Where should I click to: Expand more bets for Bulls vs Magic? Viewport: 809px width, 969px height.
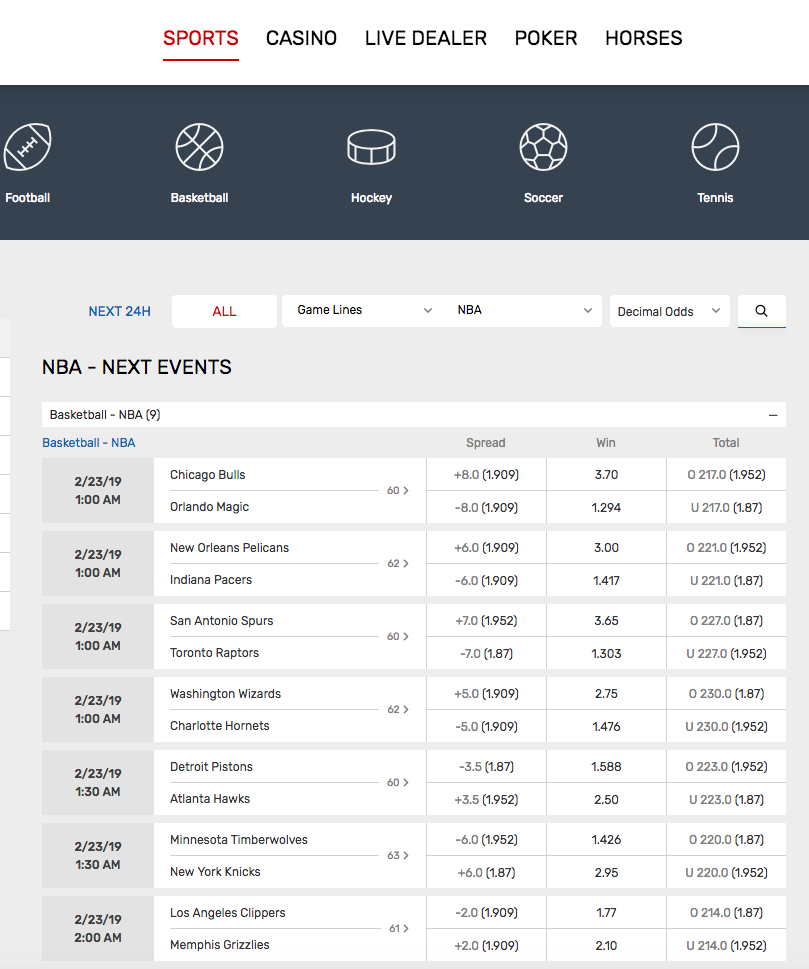pyautogui.click(x=397, y=491)
